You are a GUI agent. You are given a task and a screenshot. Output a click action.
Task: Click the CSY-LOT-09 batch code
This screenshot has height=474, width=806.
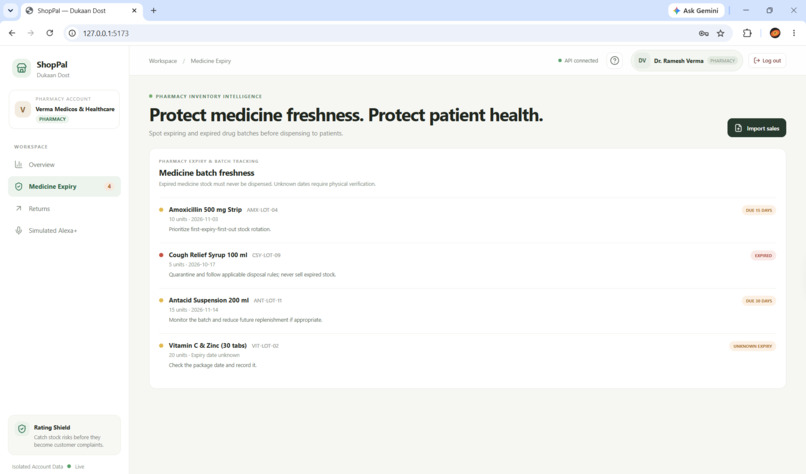(266, 255)
